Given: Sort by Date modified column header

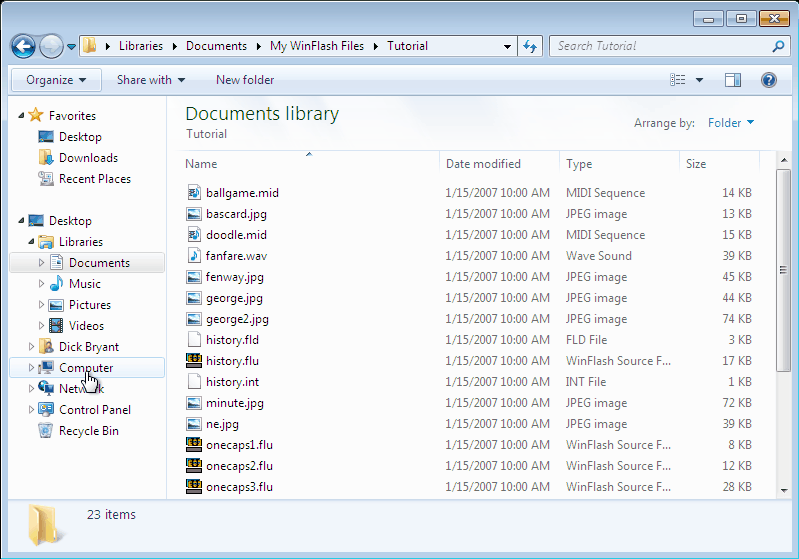Looking at the screenshot, I should [x=499, y=164].
